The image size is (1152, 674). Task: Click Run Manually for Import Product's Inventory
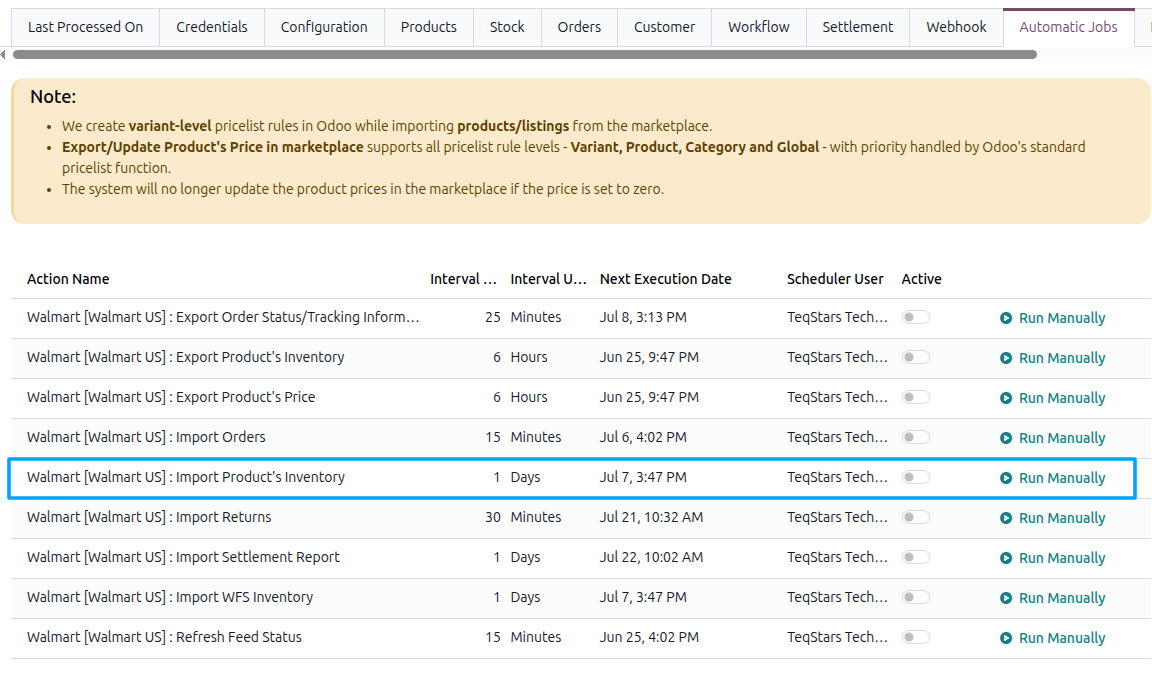(x=1052, y=478)
